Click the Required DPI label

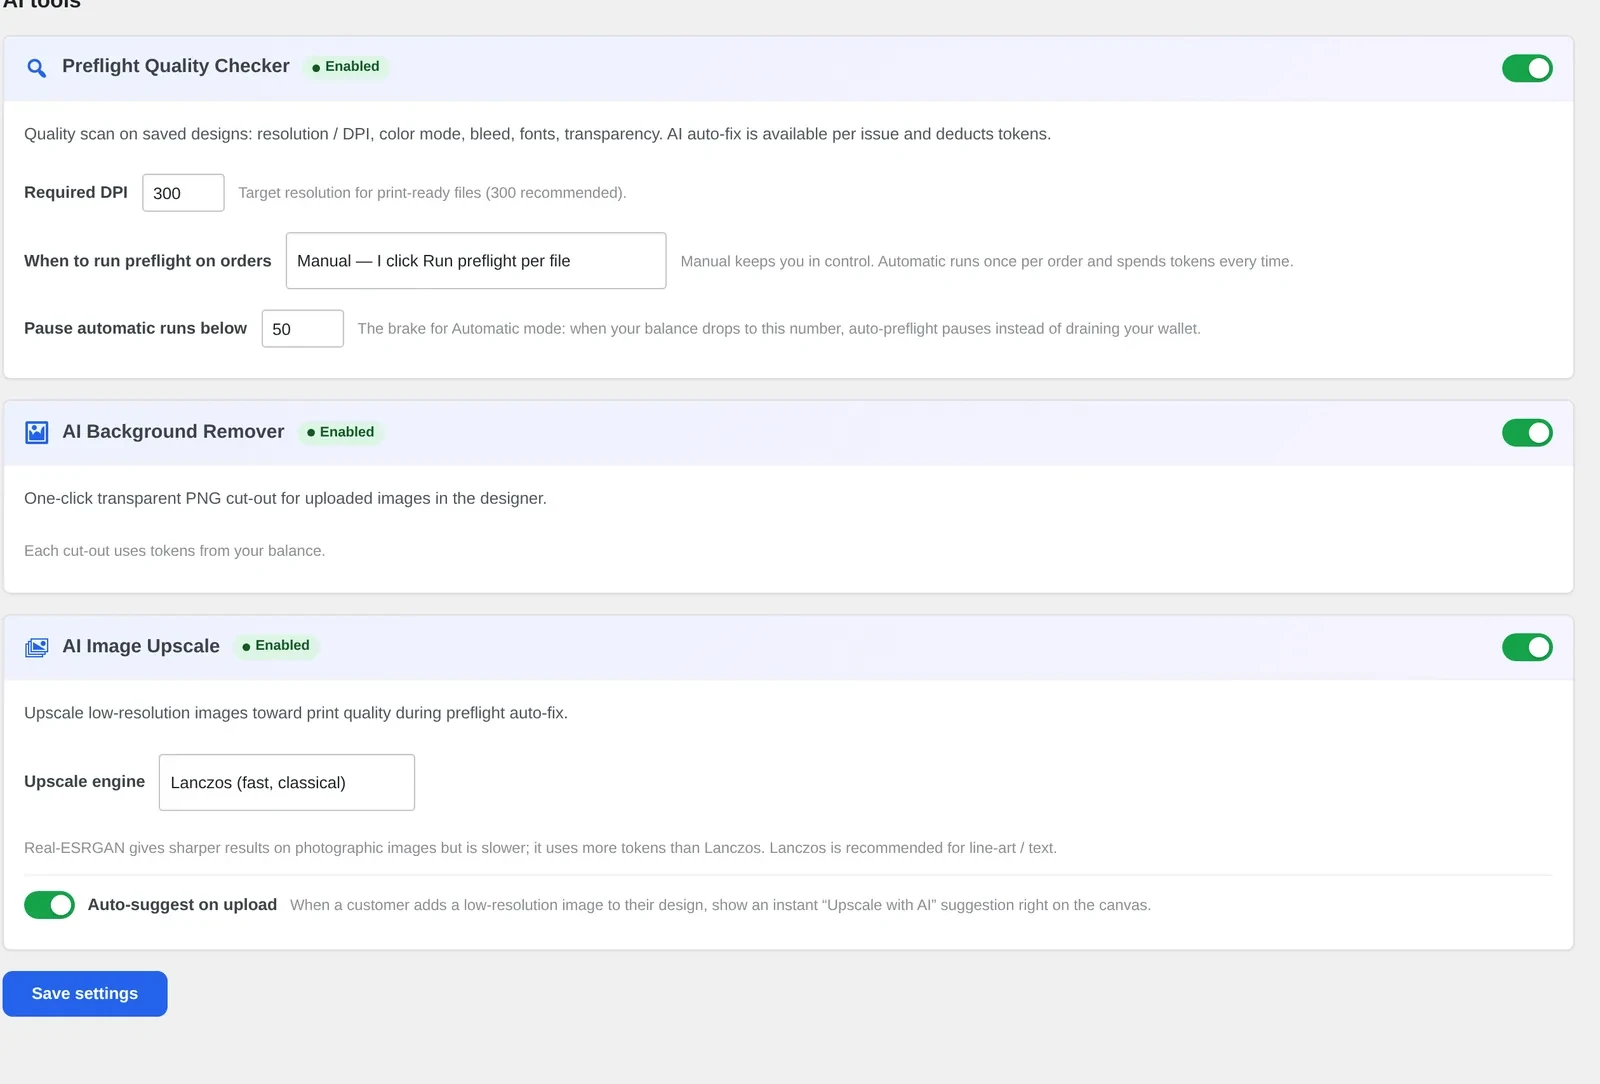tap(76, 192)
